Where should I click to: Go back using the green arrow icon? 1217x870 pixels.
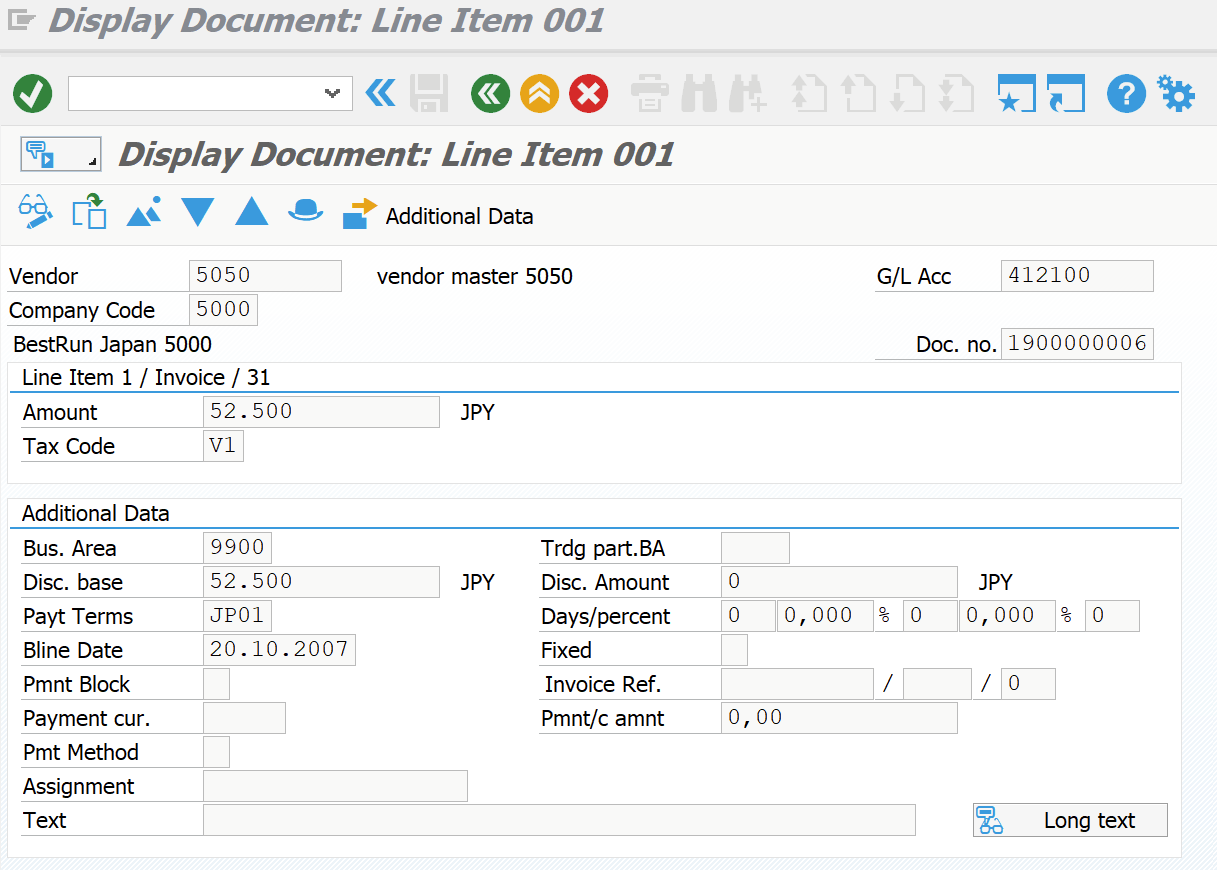click(x=489, y=93)
